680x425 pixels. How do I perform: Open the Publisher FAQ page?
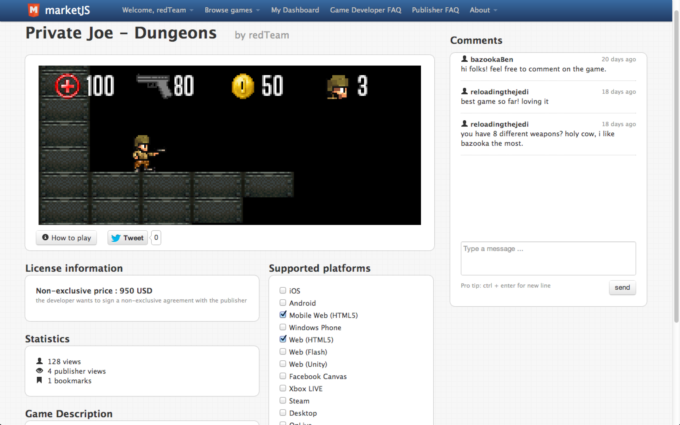435,10
